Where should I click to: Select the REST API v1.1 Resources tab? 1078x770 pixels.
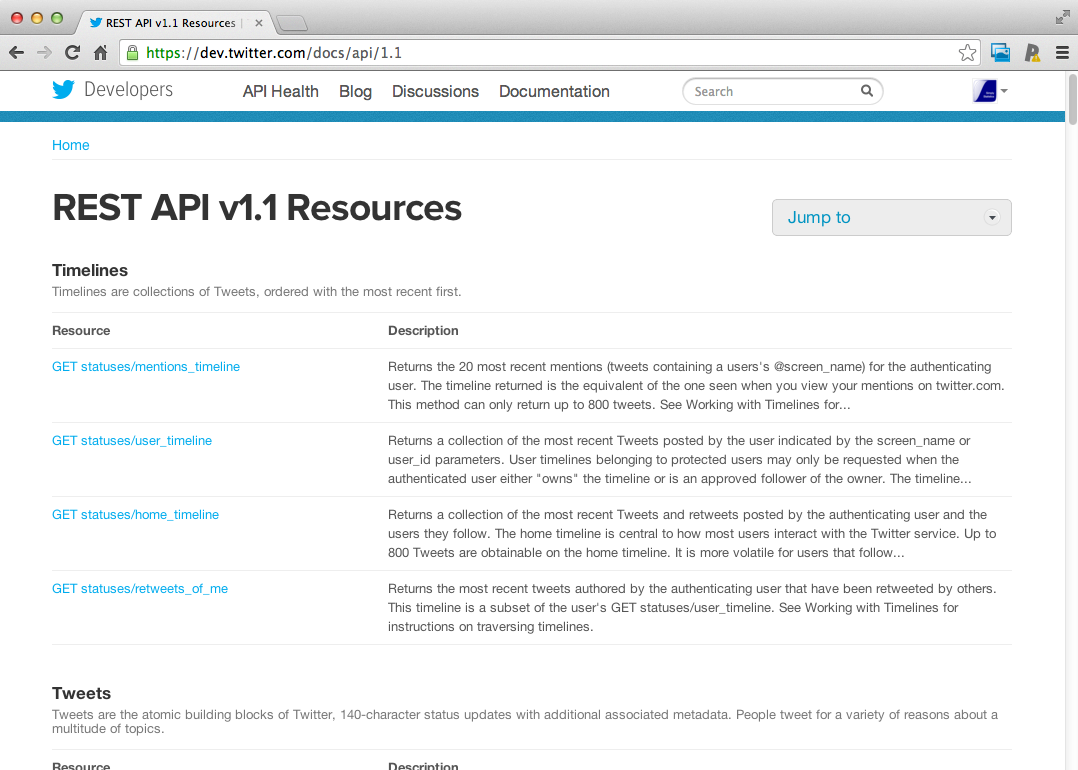pyautogui.click(x=175, y=23)
